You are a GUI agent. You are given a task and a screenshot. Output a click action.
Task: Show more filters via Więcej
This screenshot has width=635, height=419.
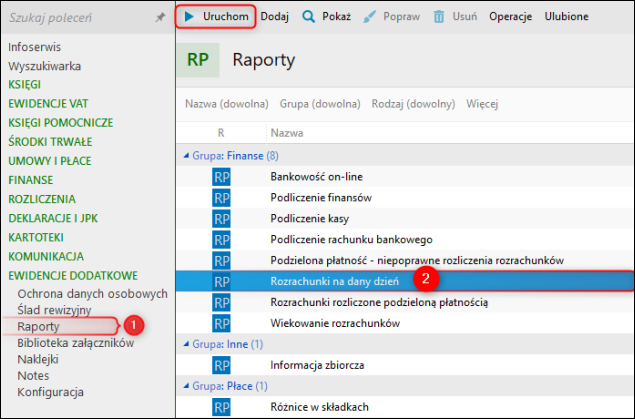482,104
